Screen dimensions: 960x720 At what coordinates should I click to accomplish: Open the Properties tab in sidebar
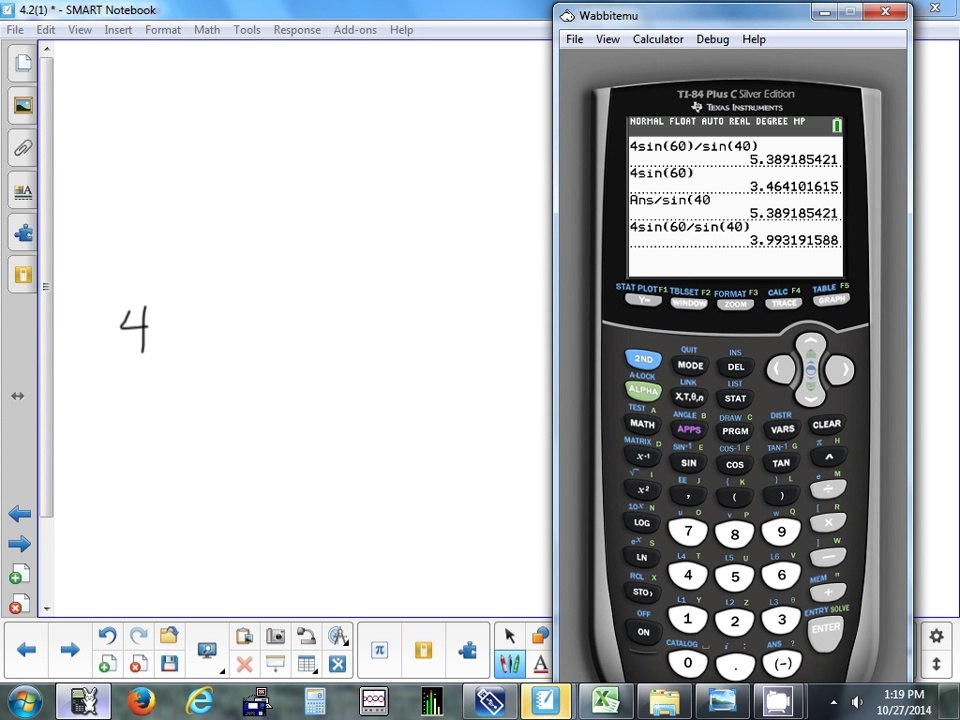23,191
